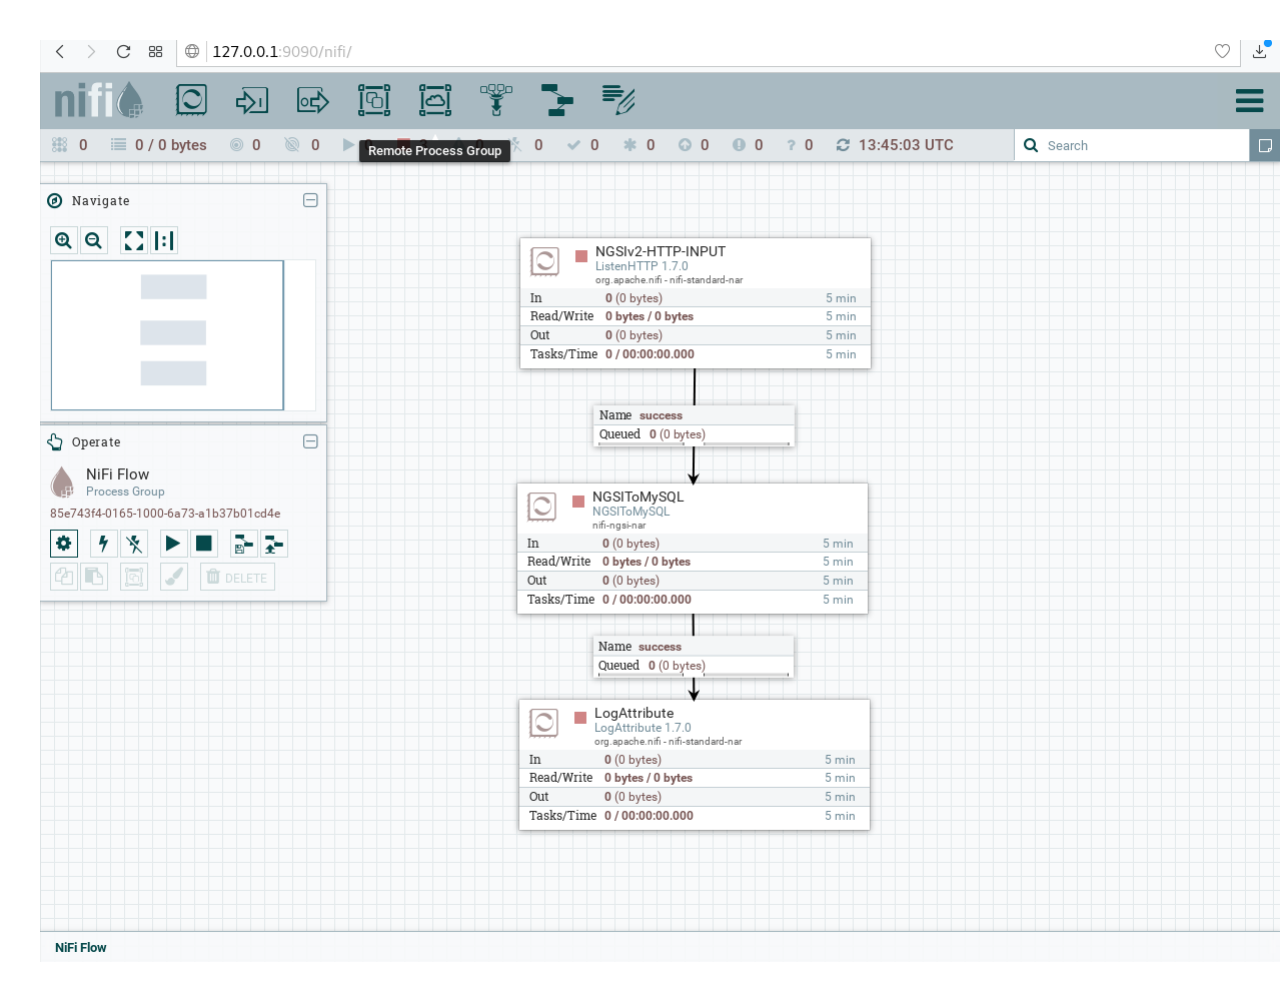Bookmark page with heart icon
The image size is (1280, 1002).
[1222, 51]
